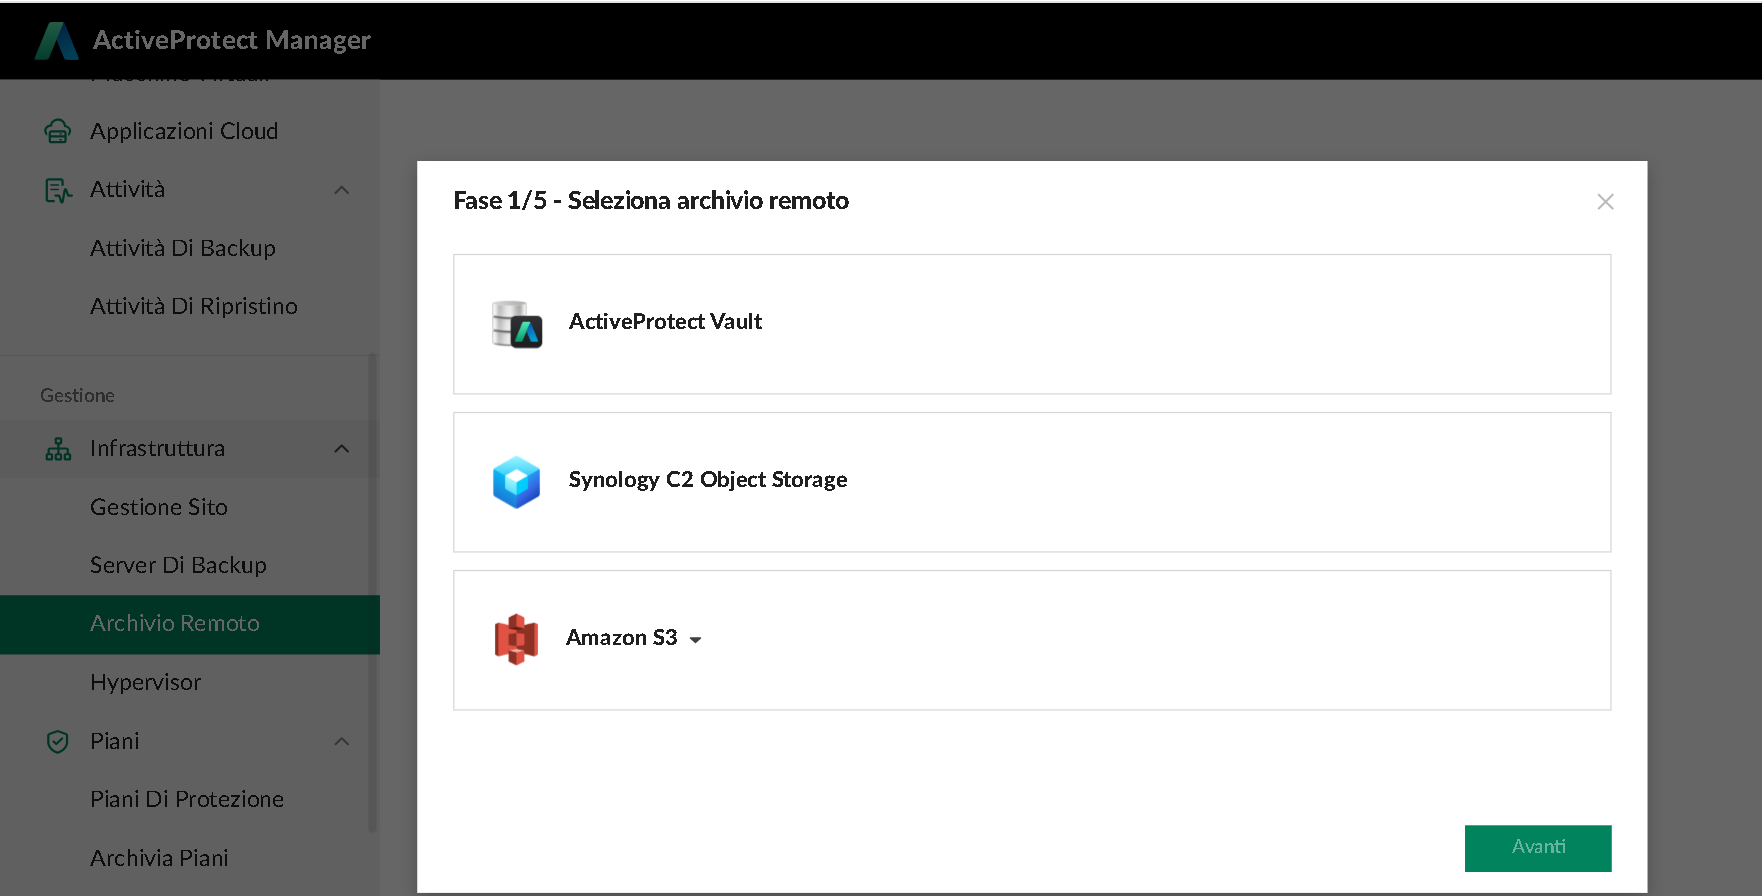Collapse the Piani section chevron
The width and height of the screenshot is (1762, 896).
coord(342,741)
